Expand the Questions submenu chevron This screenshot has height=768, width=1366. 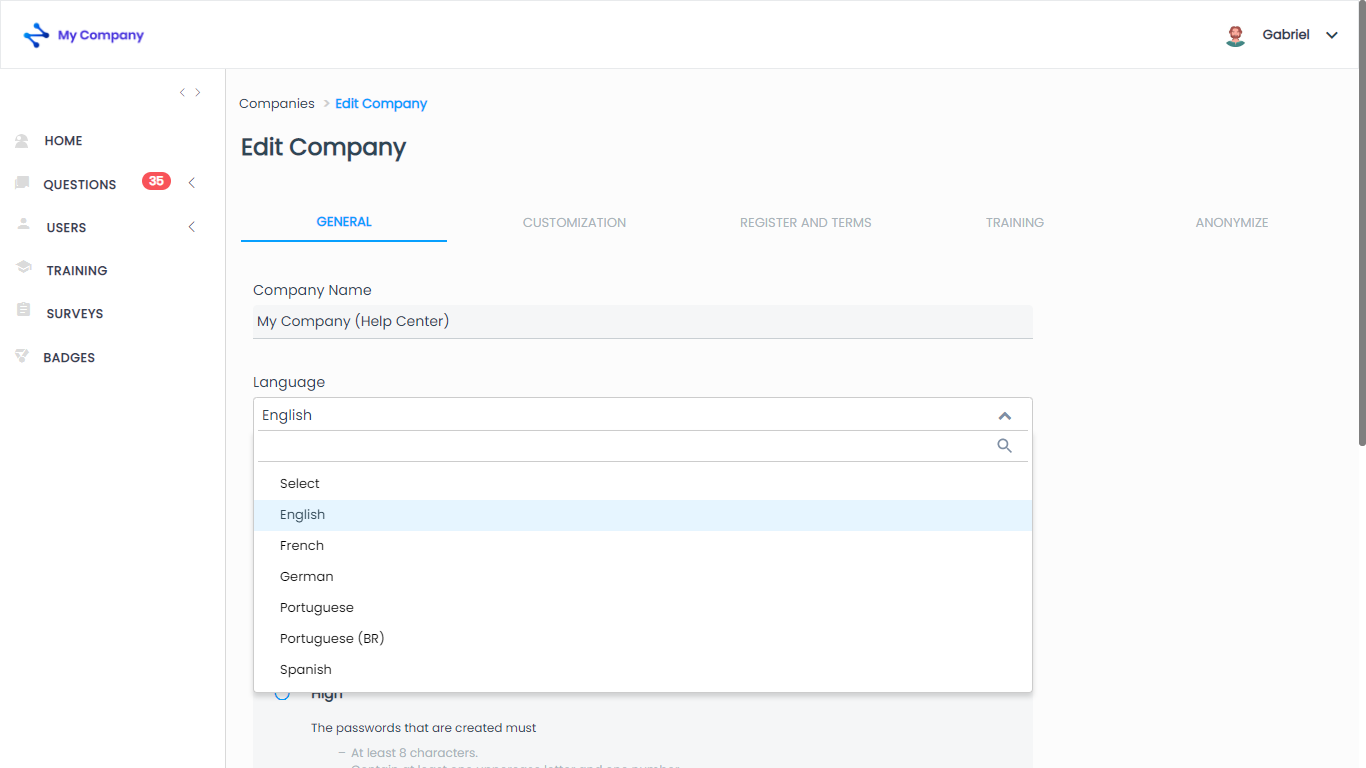tap(192, 183)
